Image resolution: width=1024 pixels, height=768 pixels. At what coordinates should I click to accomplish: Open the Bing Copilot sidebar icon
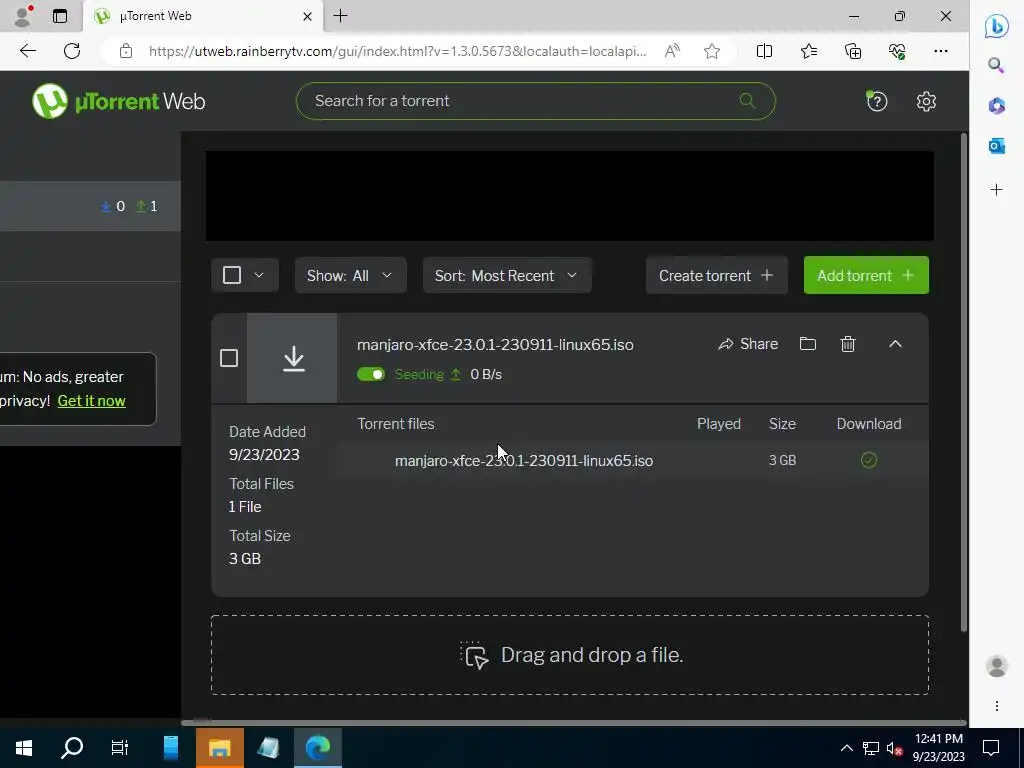pos(997,26)
